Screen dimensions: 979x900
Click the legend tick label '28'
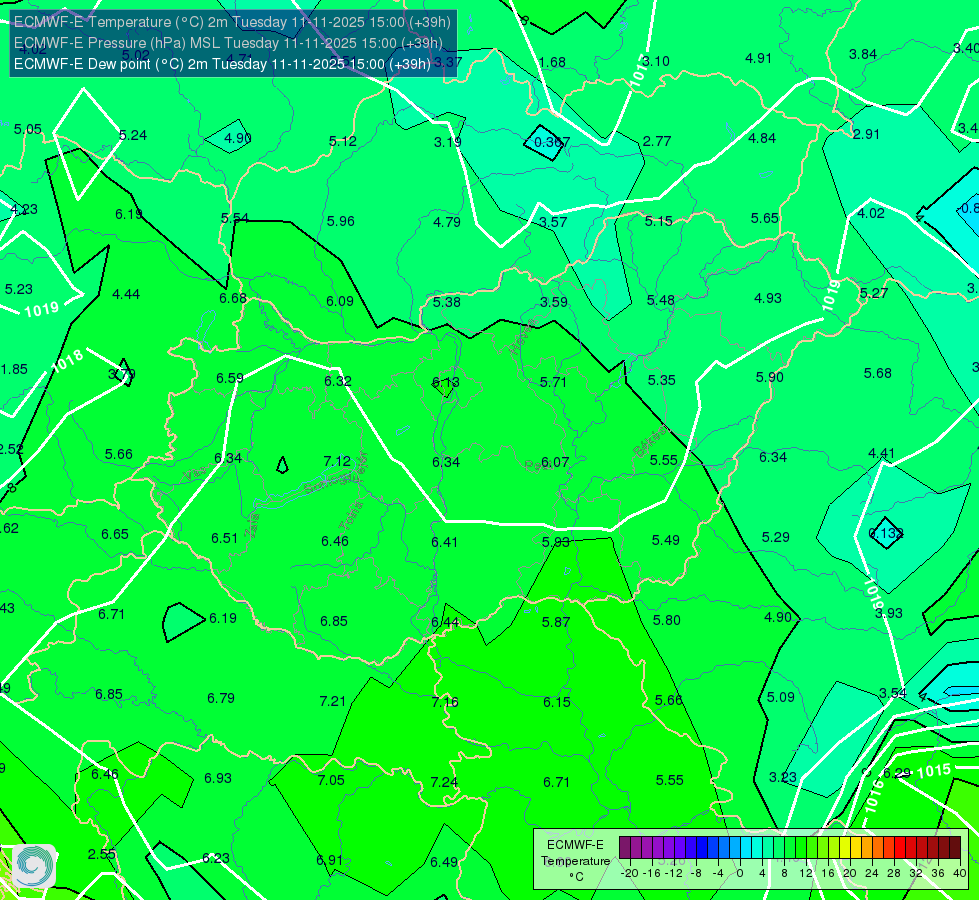pos(893,873)
